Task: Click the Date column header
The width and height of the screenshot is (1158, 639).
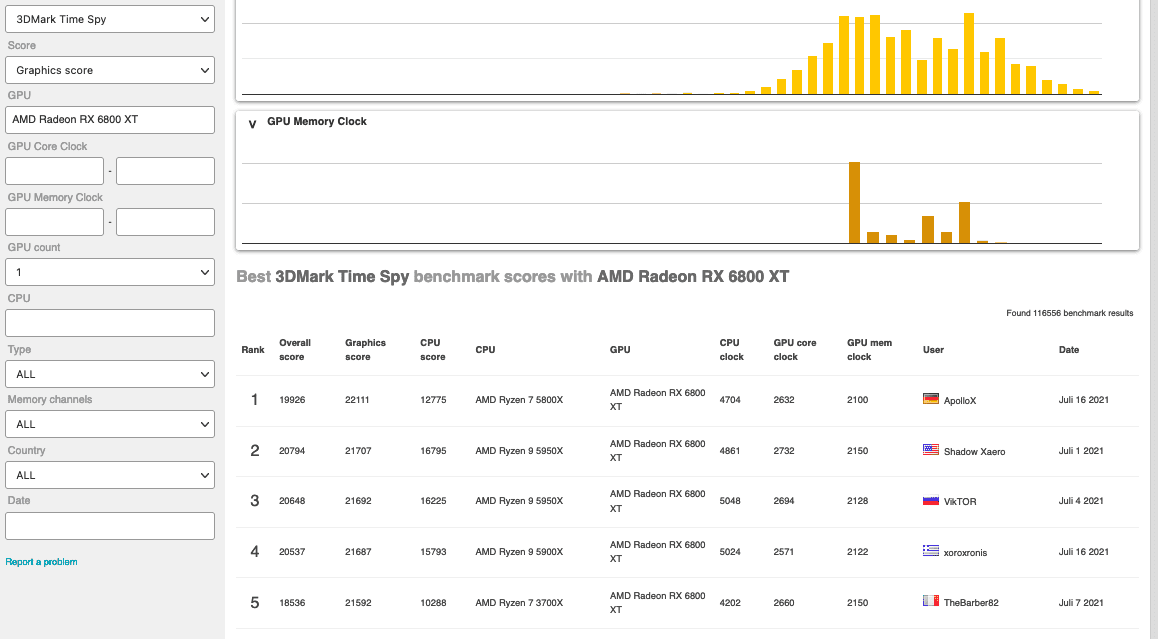Action: (x=1069, y=349)
